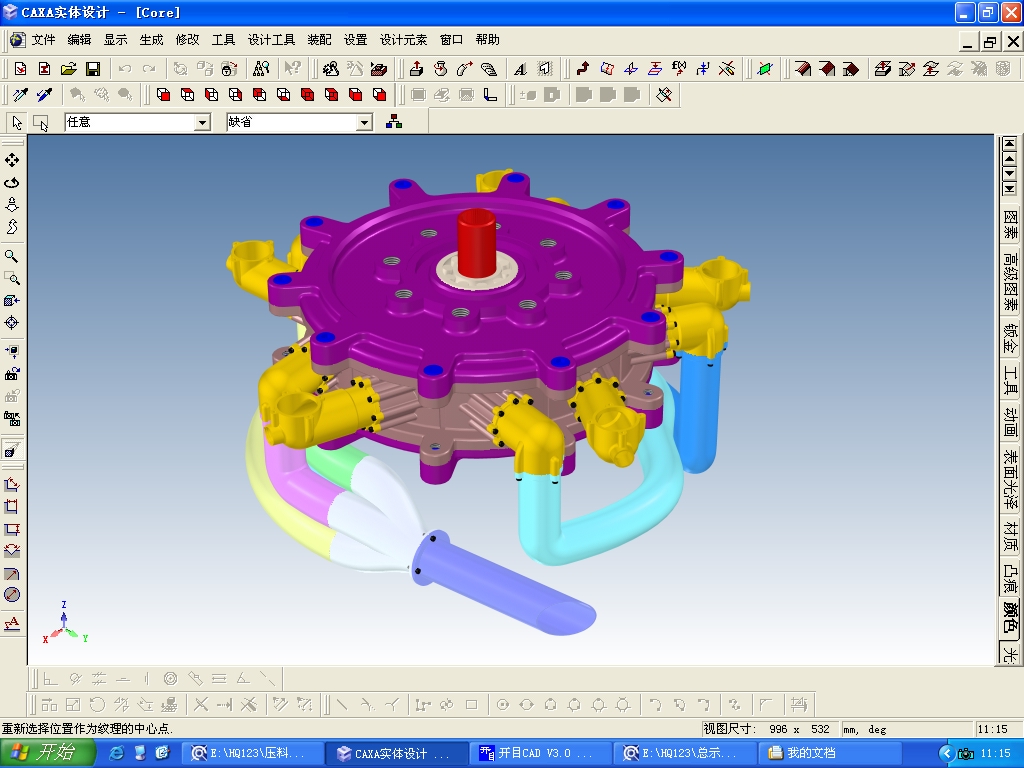Open the 显示 menu

(115, 40)
